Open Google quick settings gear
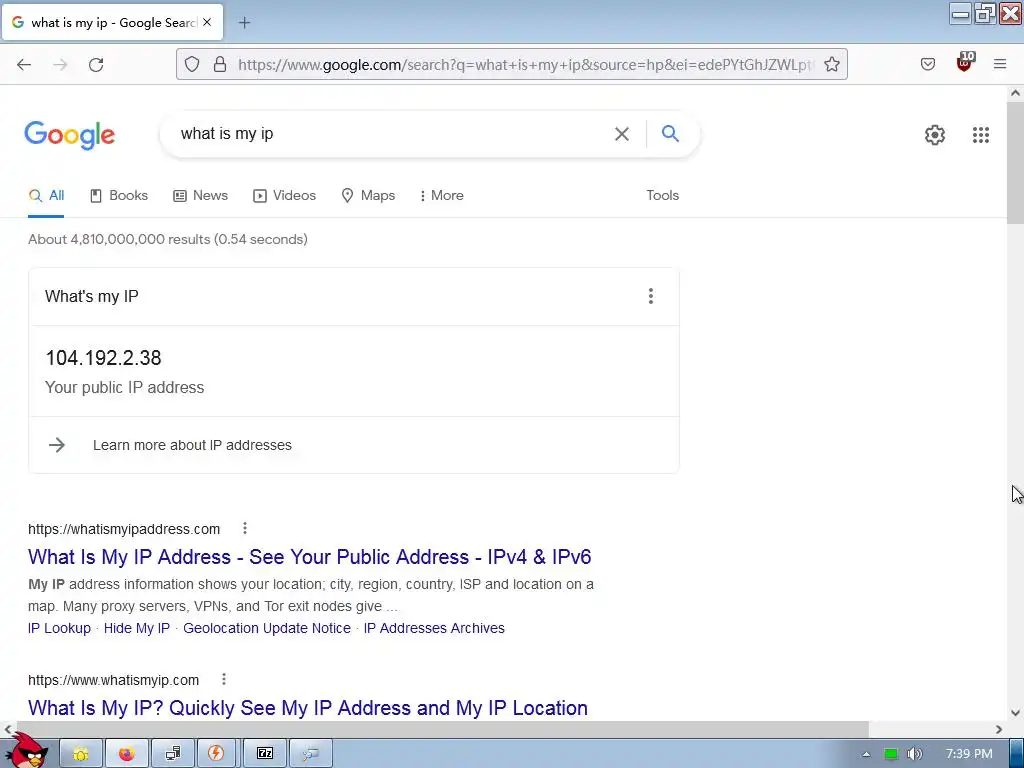The height and width of the screenshot is (768, 1024). pos(935,135)
